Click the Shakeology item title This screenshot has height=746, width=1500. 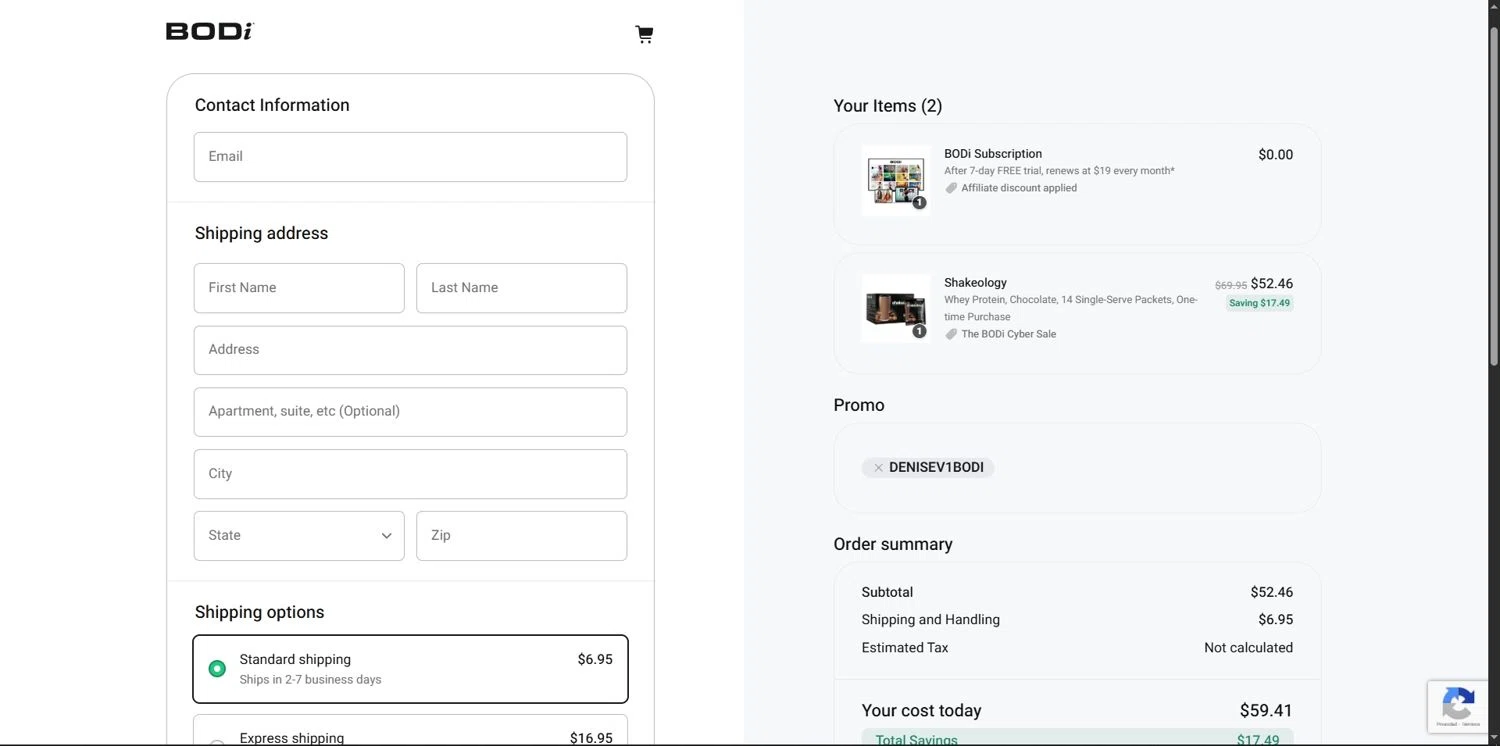click(x=975, y=283)
